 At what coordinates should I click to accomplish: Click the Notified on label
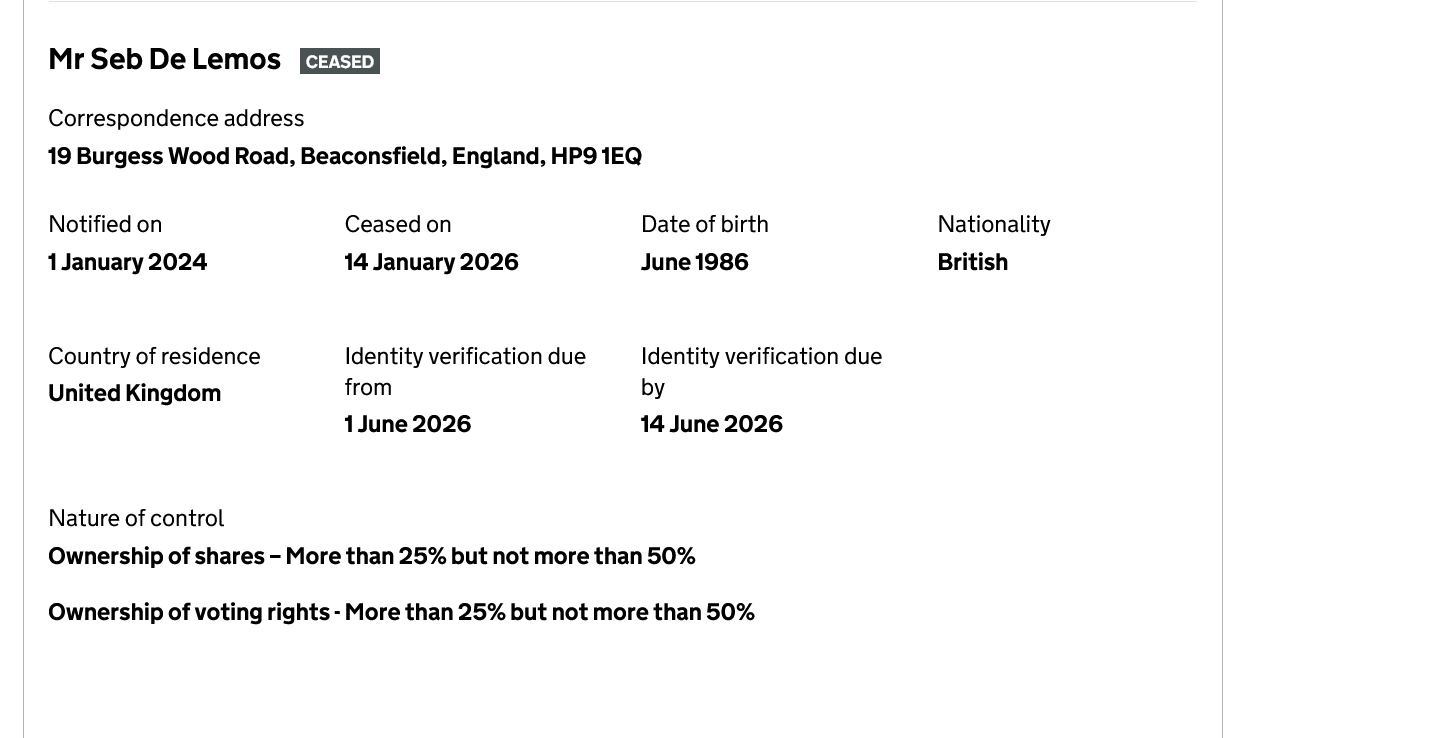click(x=105, y=224)
